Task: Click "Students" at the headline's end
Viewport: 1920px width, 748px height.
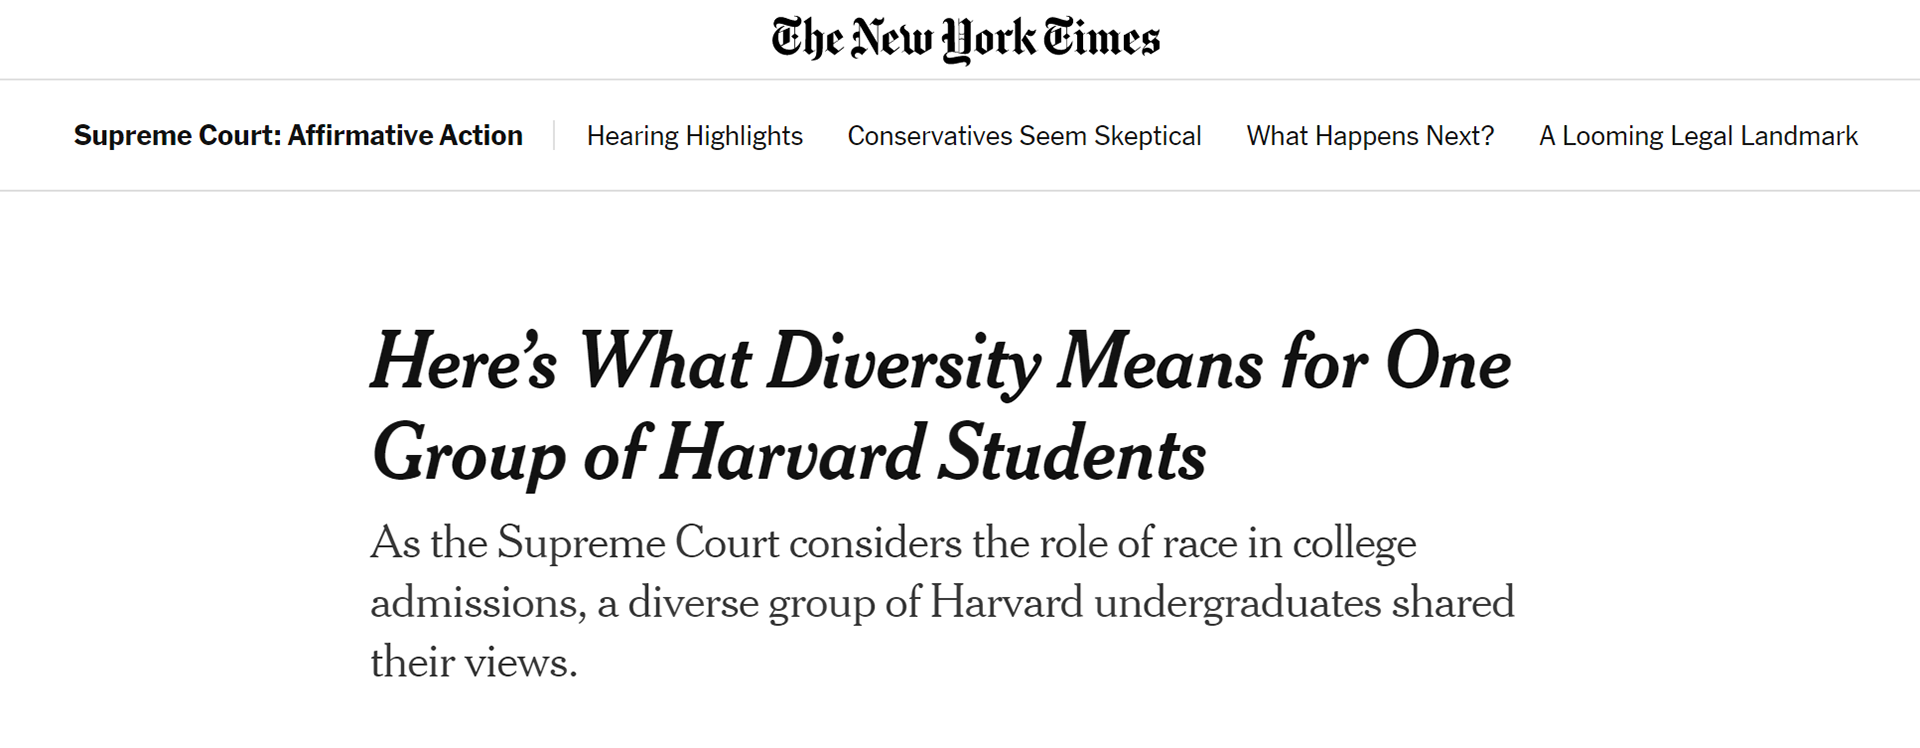Action: (1072, 454)
